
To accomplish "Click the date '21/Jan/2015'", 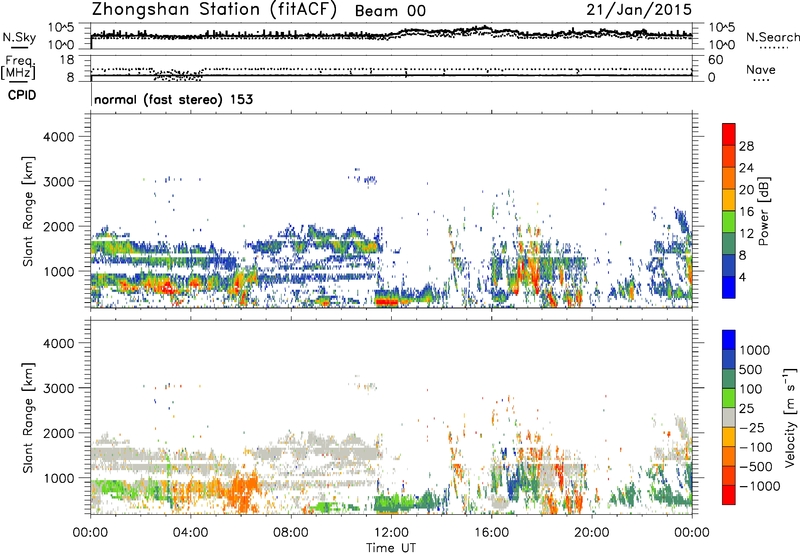I will 639,10.
